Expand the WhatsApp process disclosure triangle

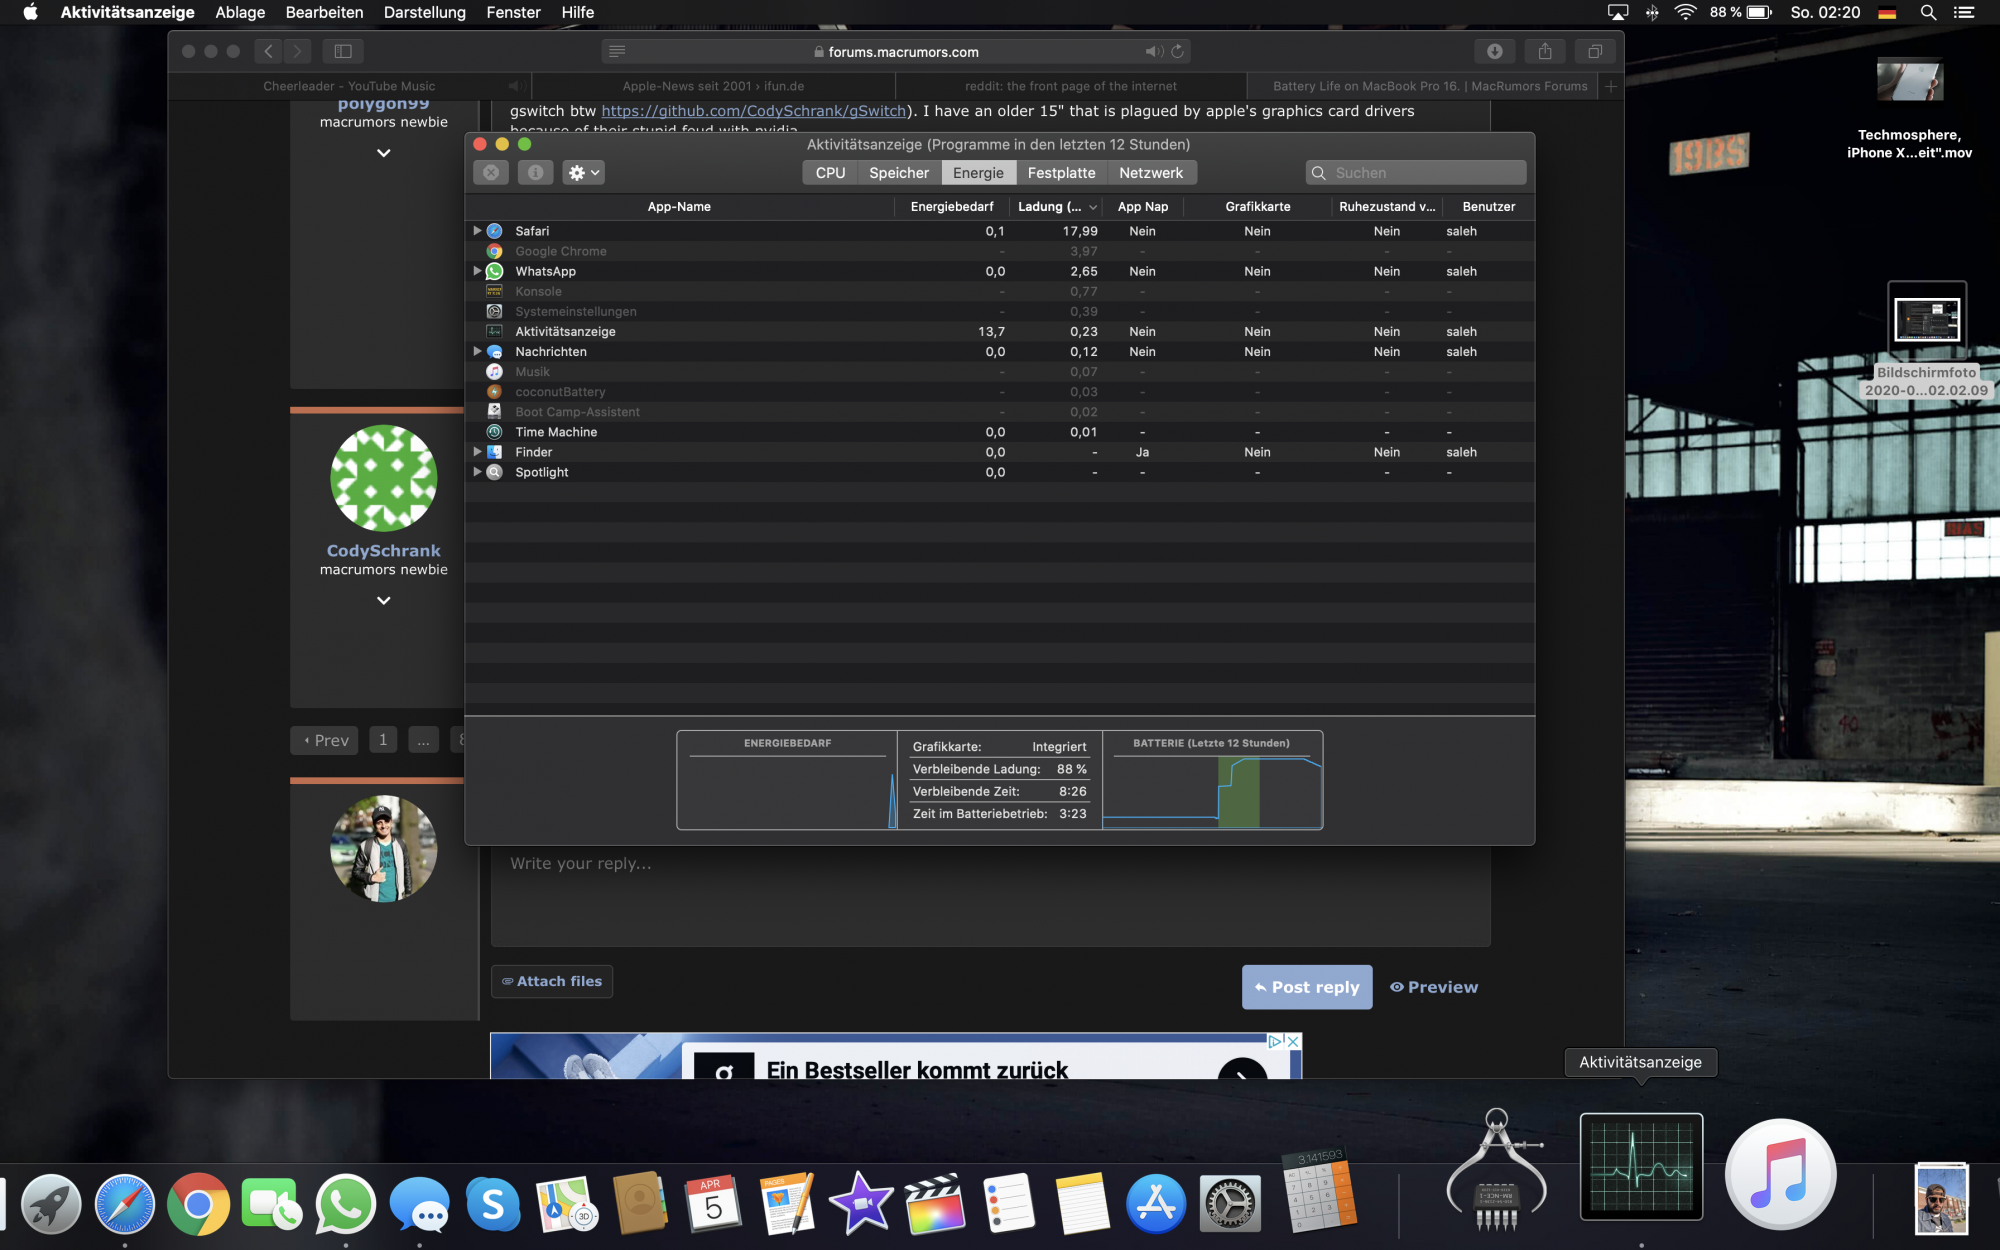pyautogui.click(x=477, y=271)
